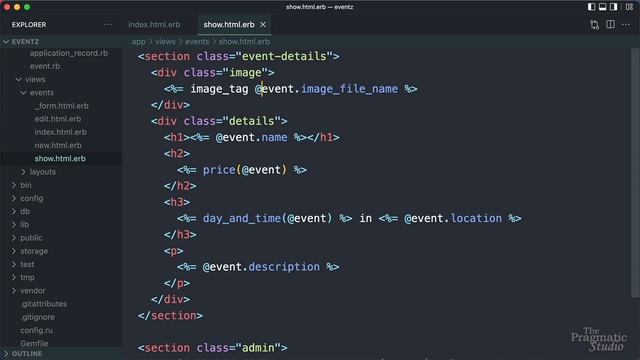Close the show.html.erb tab
The width and height of the screenshot is (640, 360).
[263, 24]
